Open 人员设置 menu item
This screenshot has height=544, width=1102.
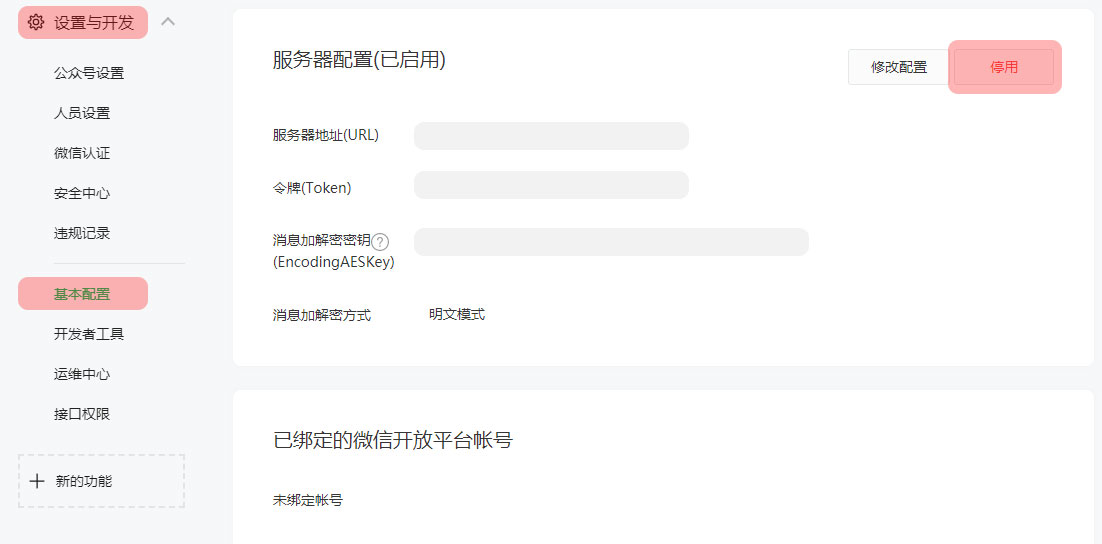click(82, 113)
